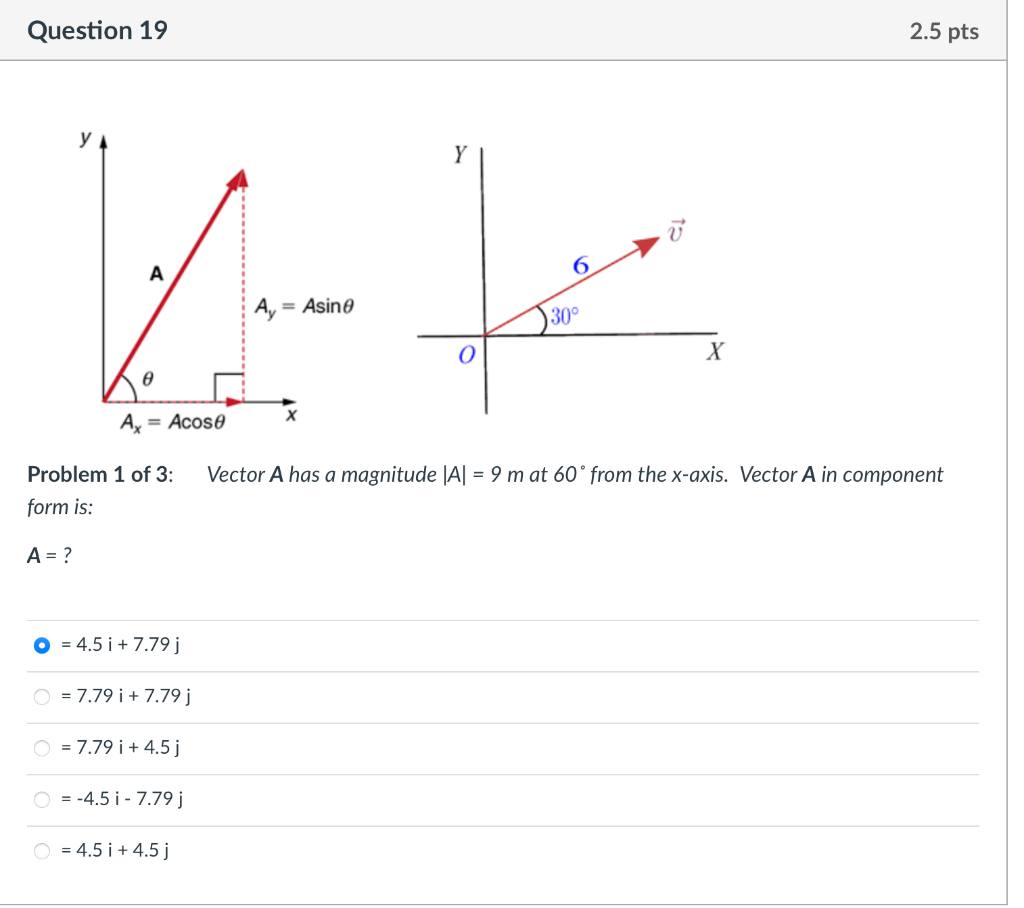Click the 'Question 19' heading
Screen dimensions: 1024x908
(97, 31)
